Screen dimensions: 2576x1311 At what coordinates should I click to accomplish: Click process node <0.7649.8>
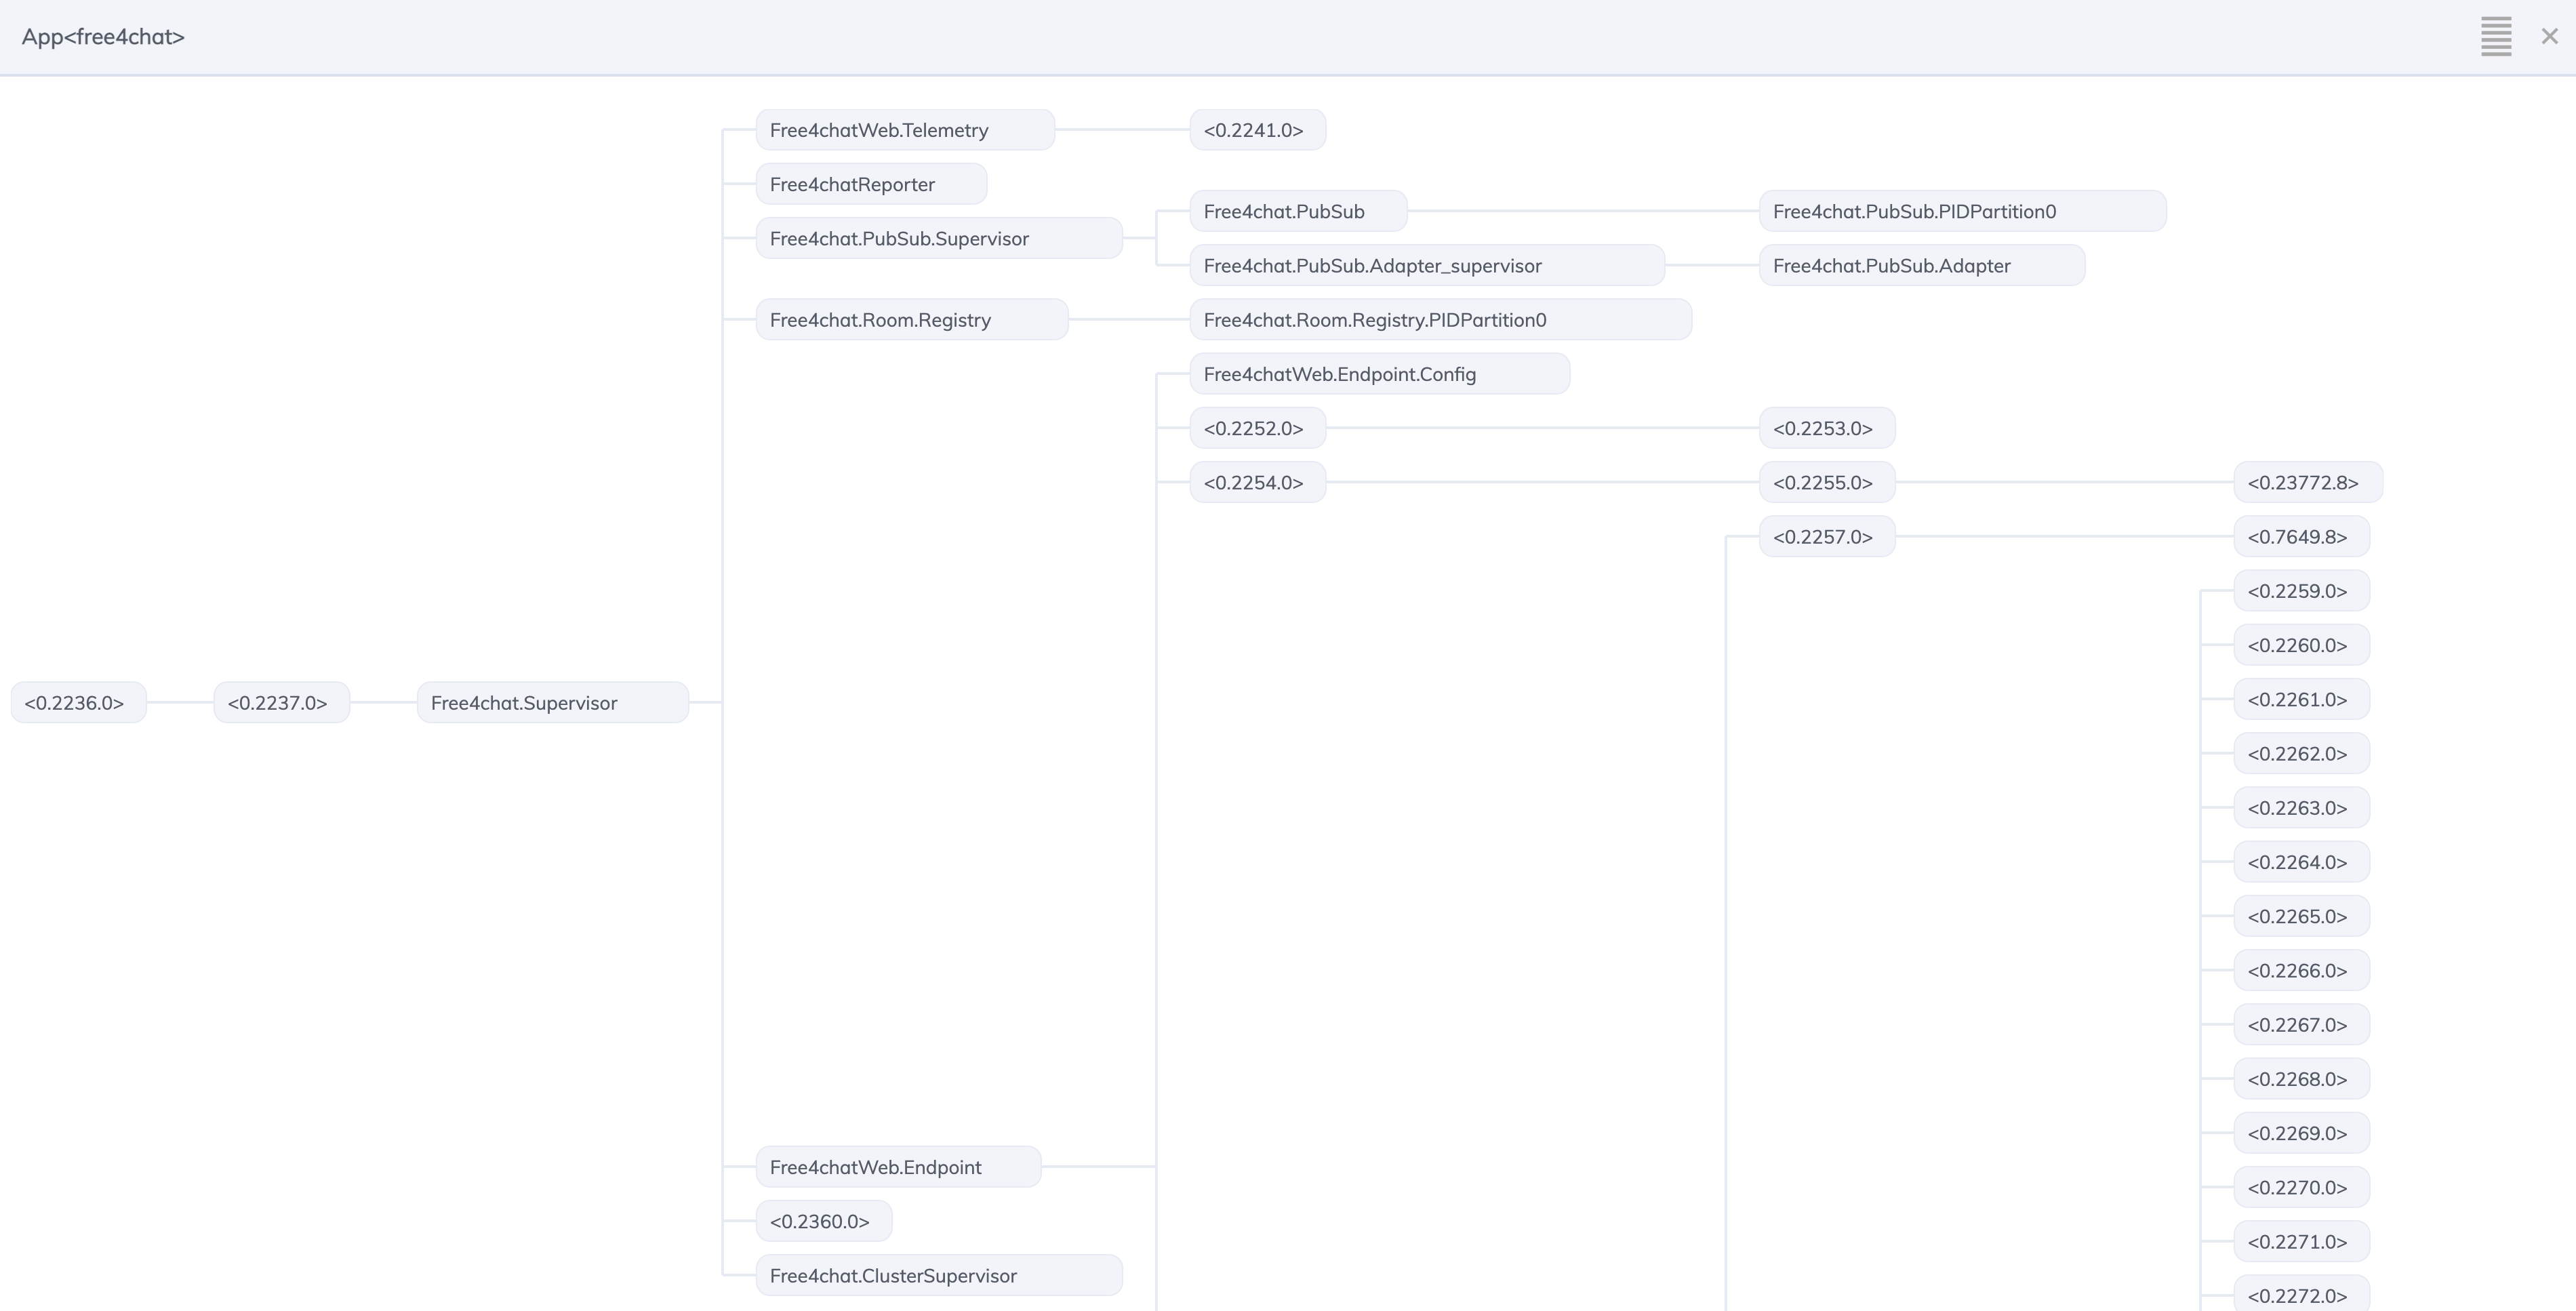(x=2300, y=537)
